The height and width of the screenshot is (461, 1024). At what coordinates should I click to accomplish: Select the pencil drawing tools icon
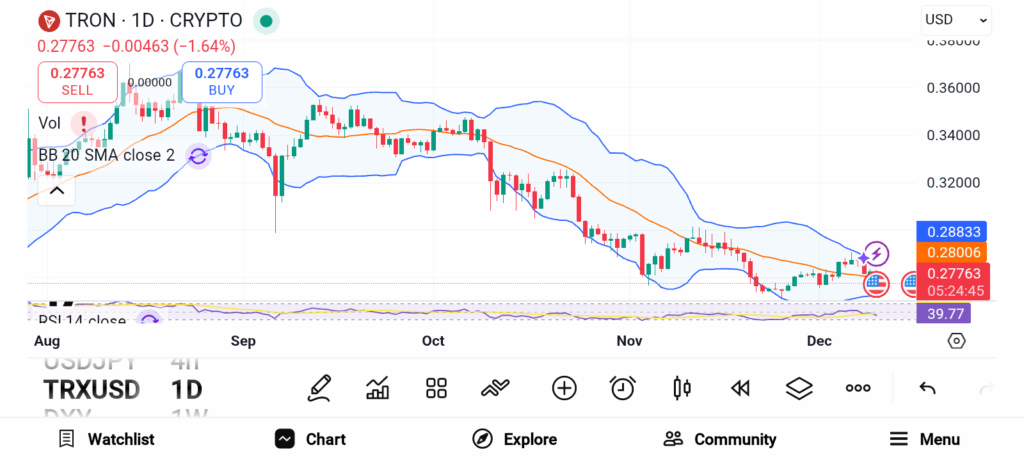pos(319,388)
